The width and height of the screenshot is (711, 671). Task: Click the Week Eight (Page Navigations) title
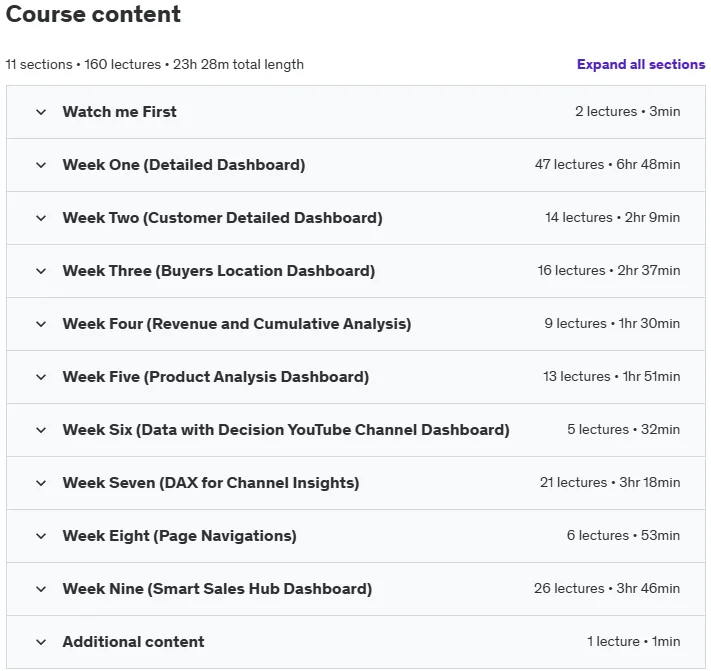pos(180,535)
